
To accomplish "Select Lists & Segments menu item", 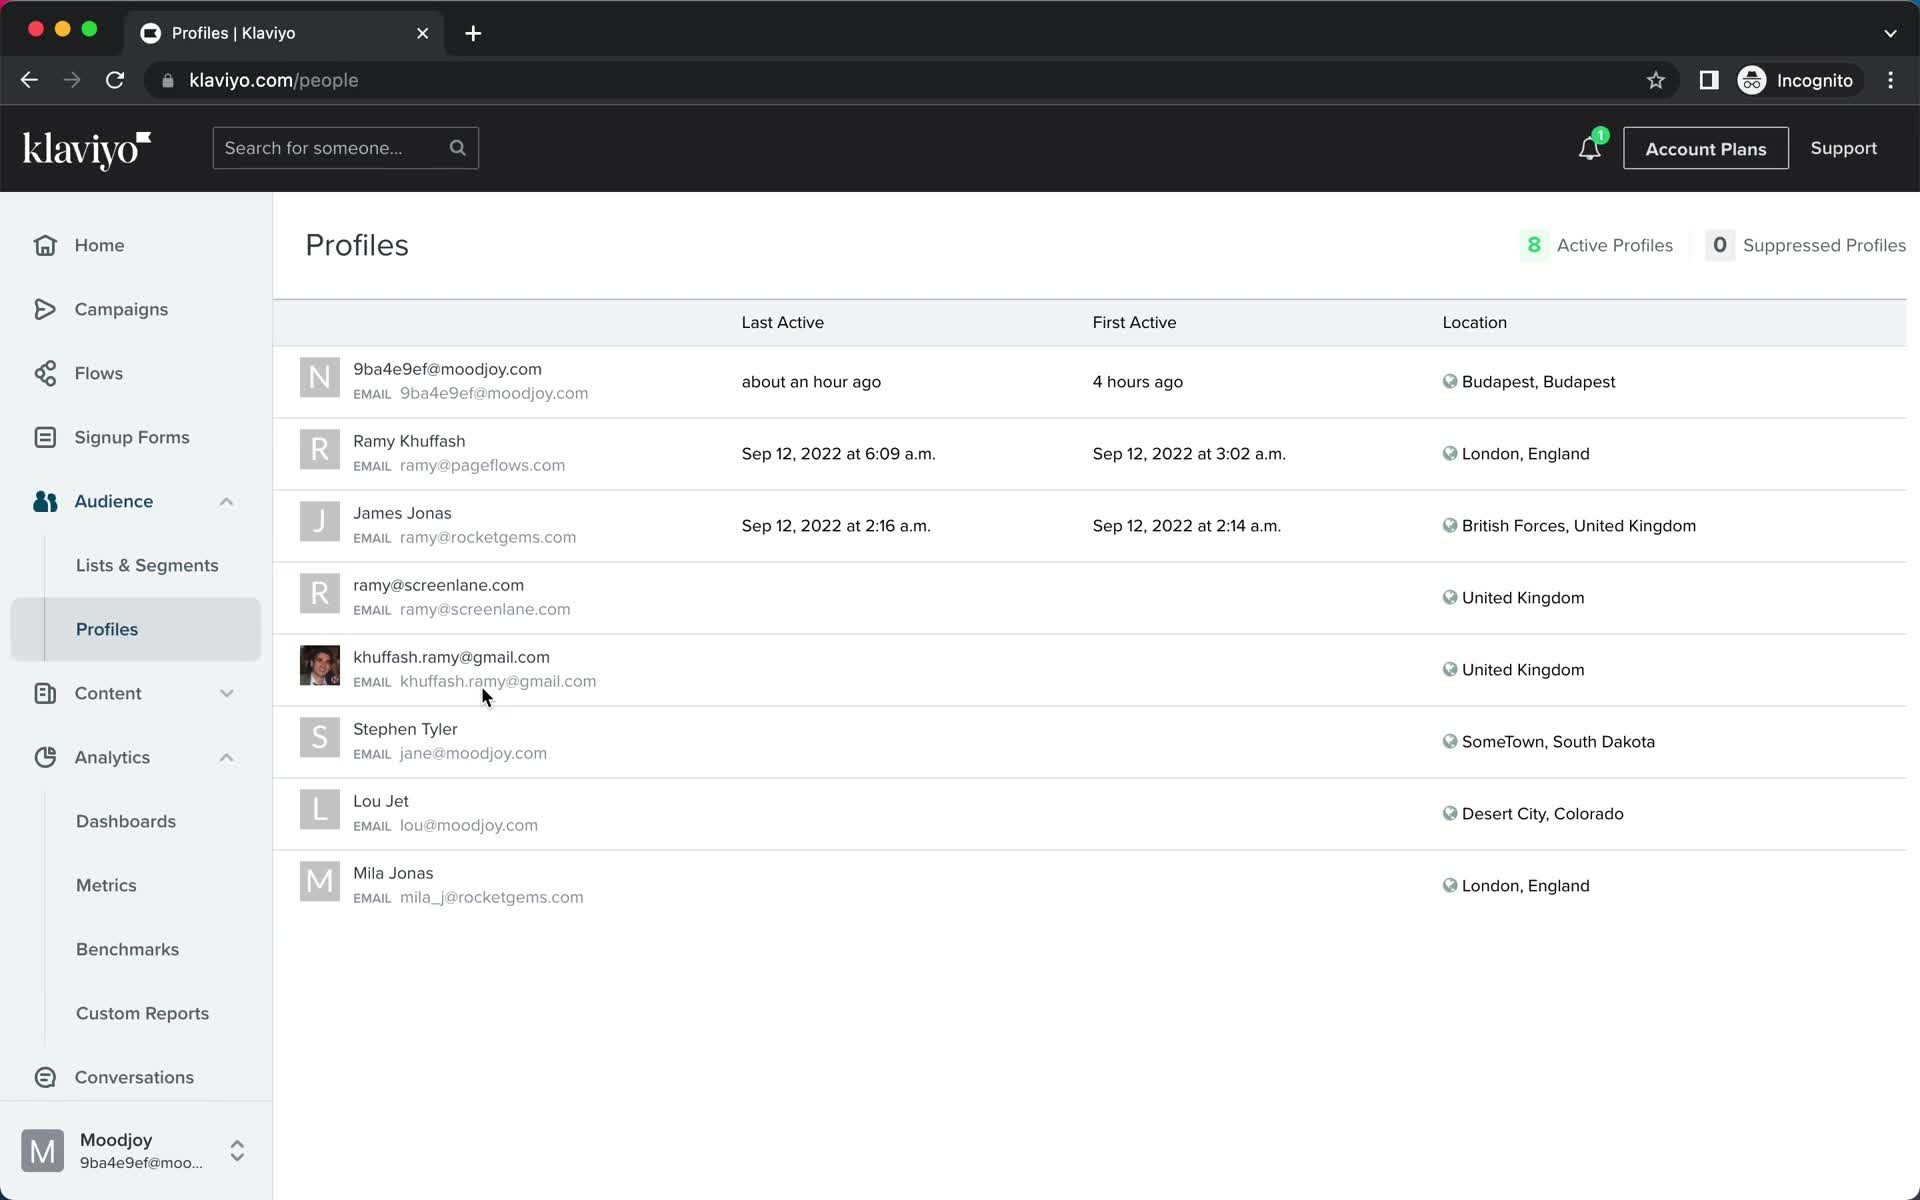I will [x=147, y=564].
